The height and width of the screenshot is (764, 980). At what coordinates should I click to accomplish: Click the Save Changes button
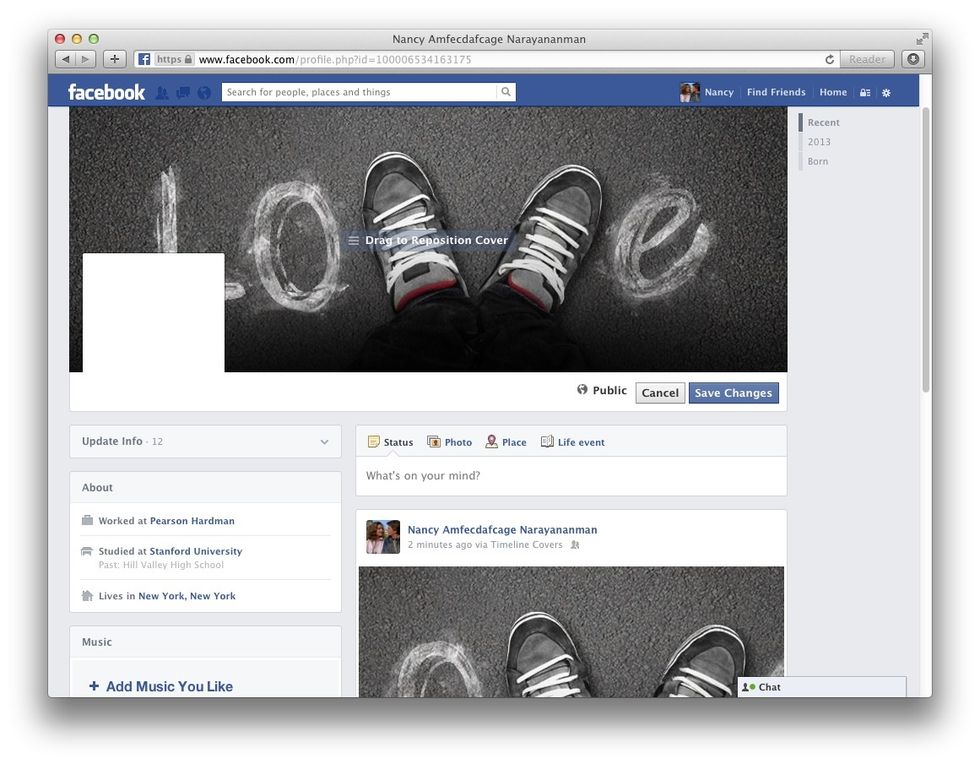(x=733, y=393)
